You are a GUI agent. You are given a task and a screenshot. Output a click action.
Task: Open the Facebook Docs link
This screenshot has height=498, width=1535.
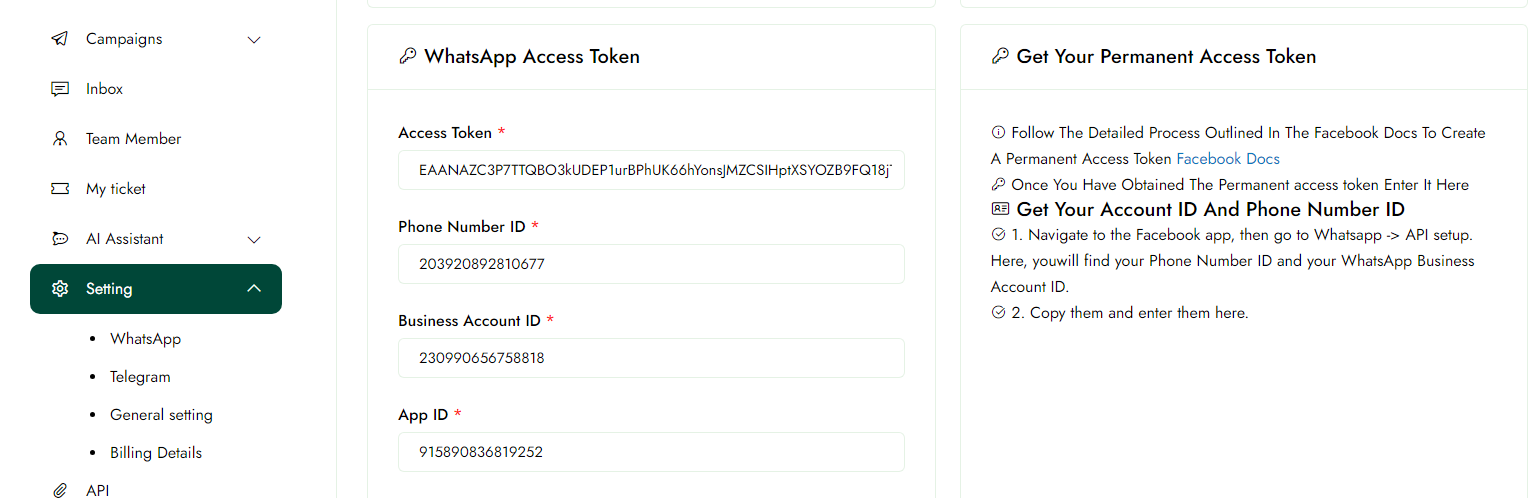pyautogui.click(x=1227, y=159)
